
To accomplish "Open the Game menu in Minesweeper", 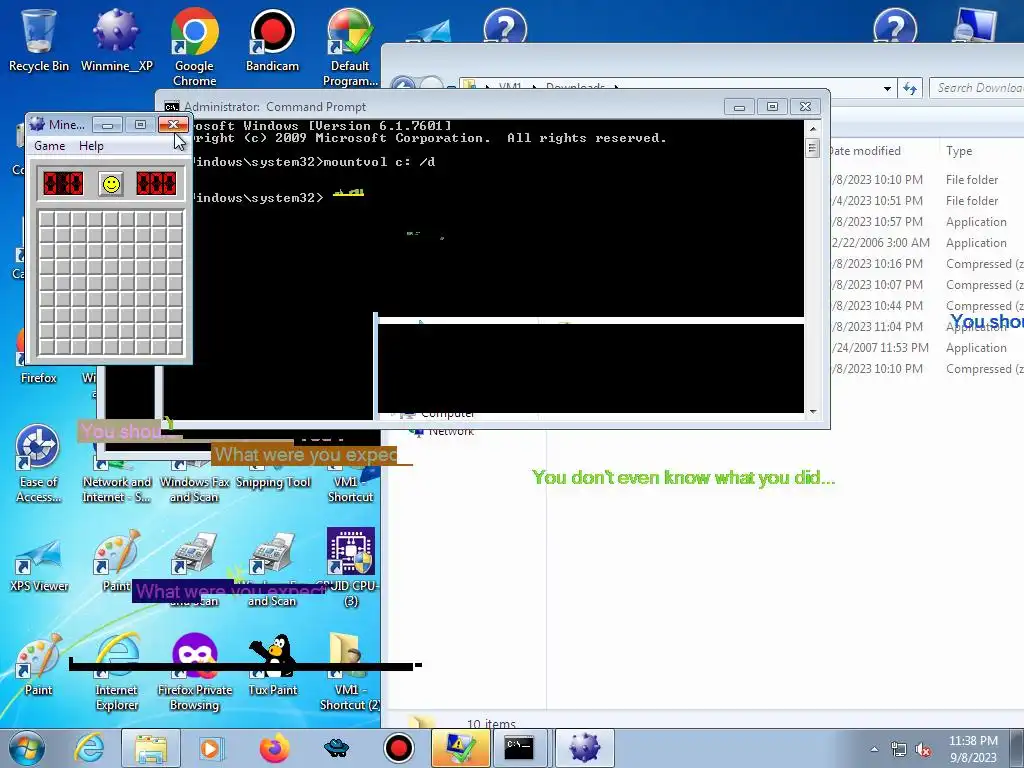I will (50, 146).
